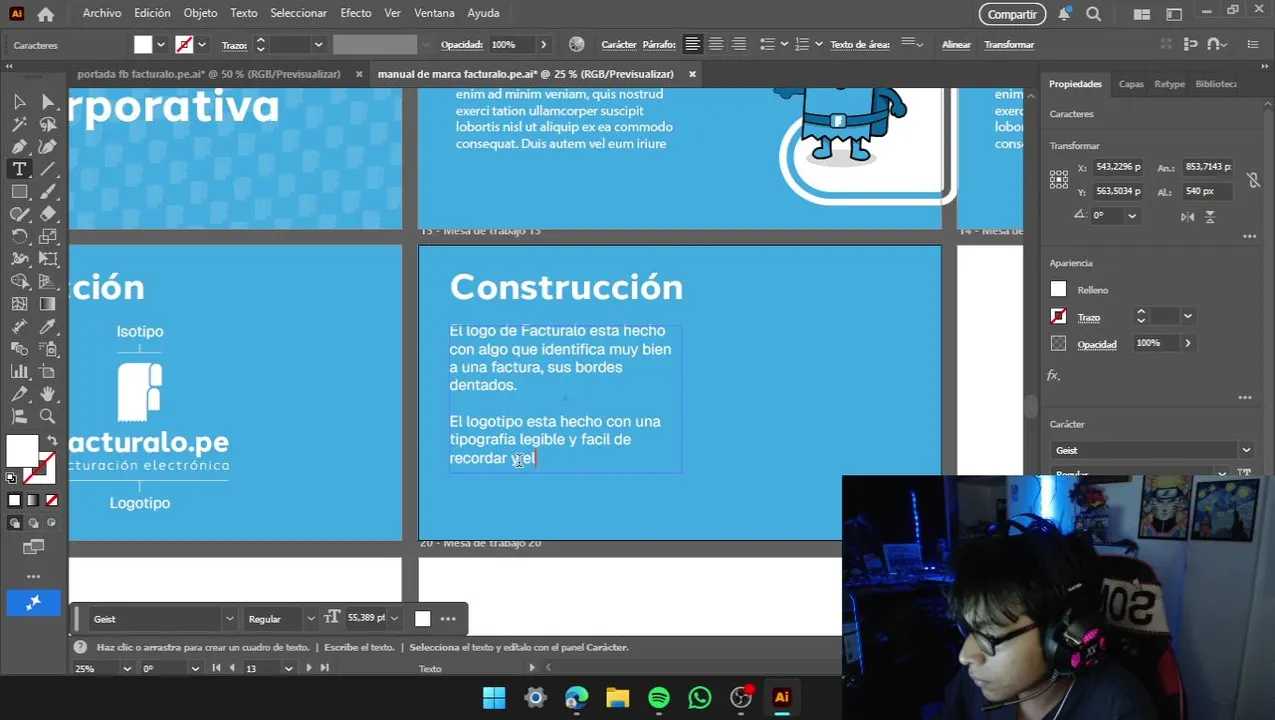
Task: Choose reference point in Transformar grid
Action: coord(1059,179)
